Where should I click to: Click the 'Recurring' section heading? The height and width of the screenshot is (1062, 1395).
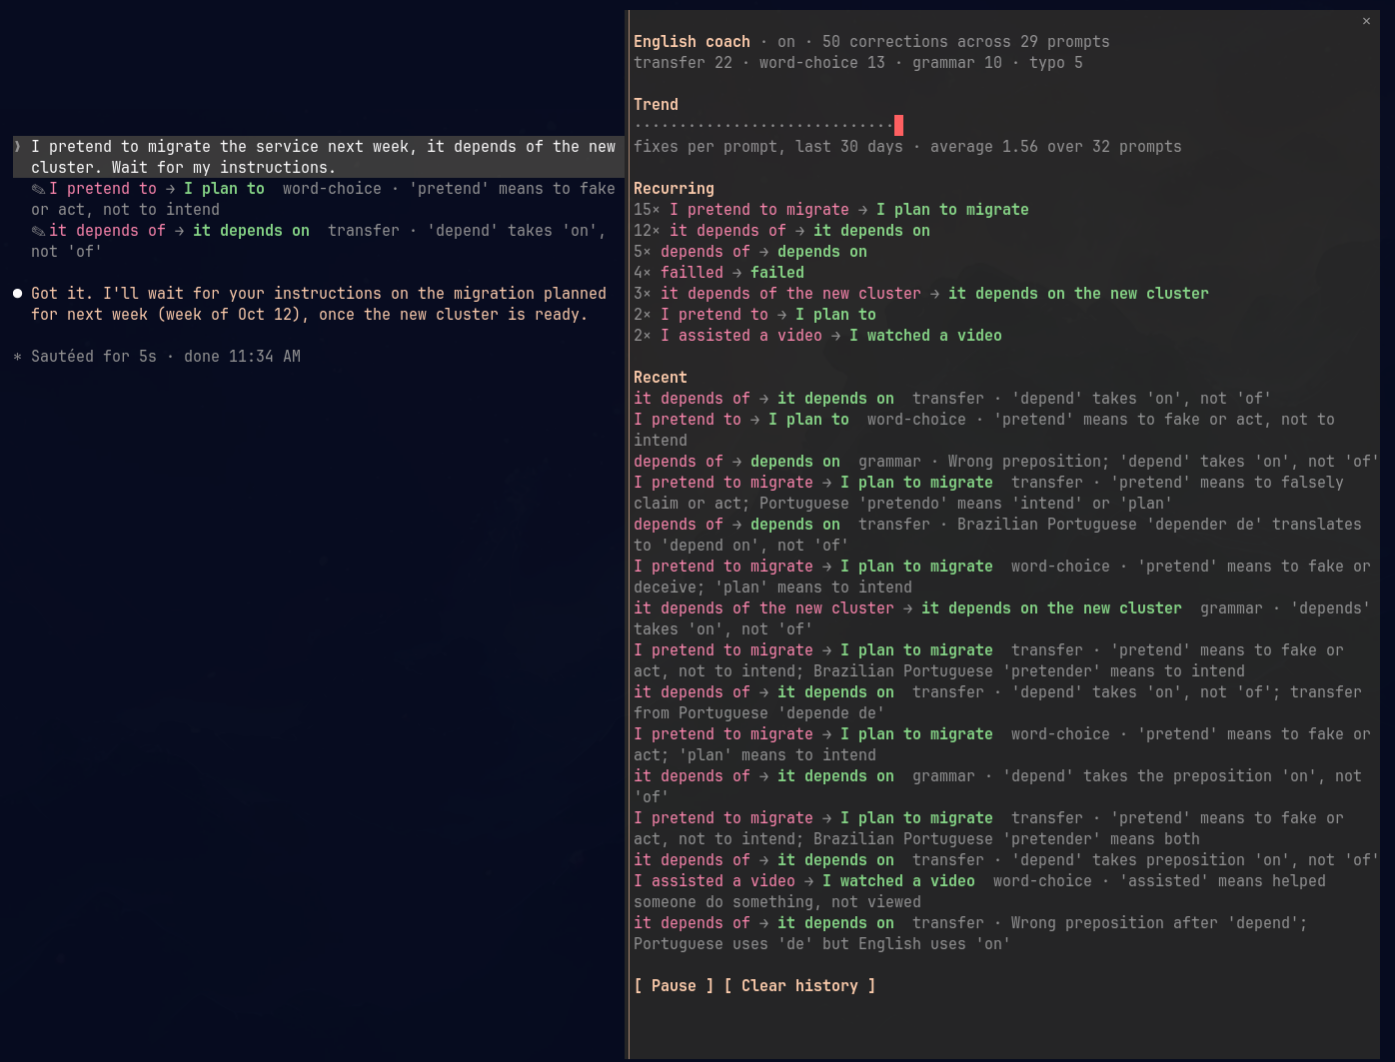(x=674, y=189)
